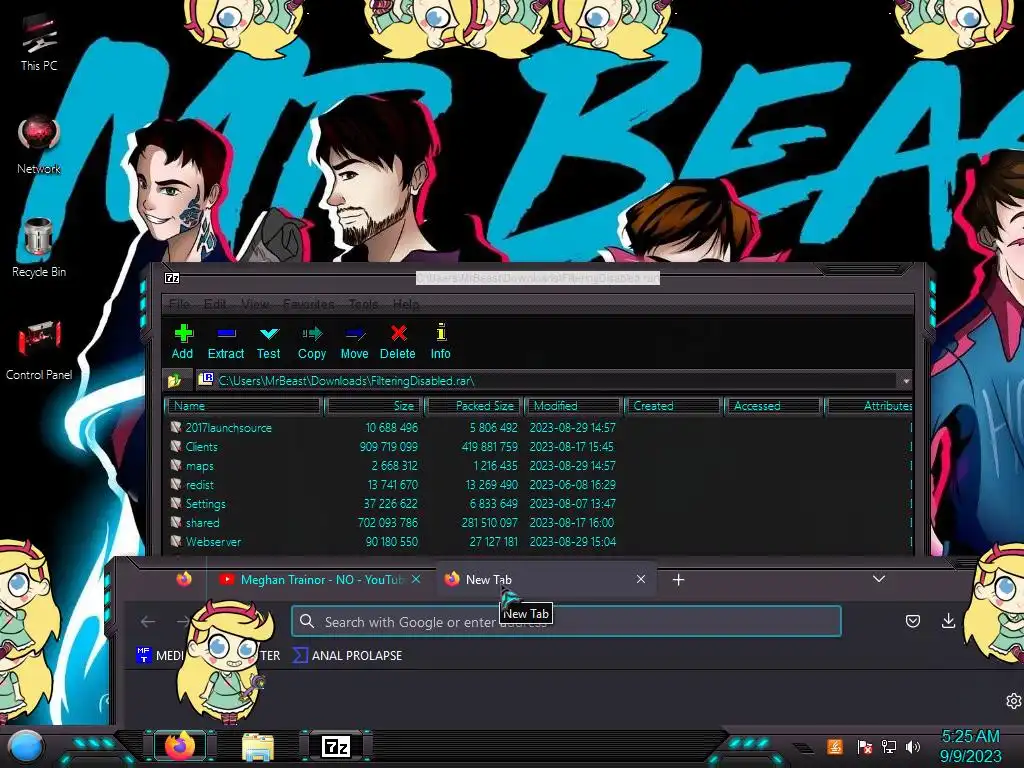The height and width of the screenshot is (768, 1024).
Task: Expand the list all tabs chevron
Action: point(879,579)
